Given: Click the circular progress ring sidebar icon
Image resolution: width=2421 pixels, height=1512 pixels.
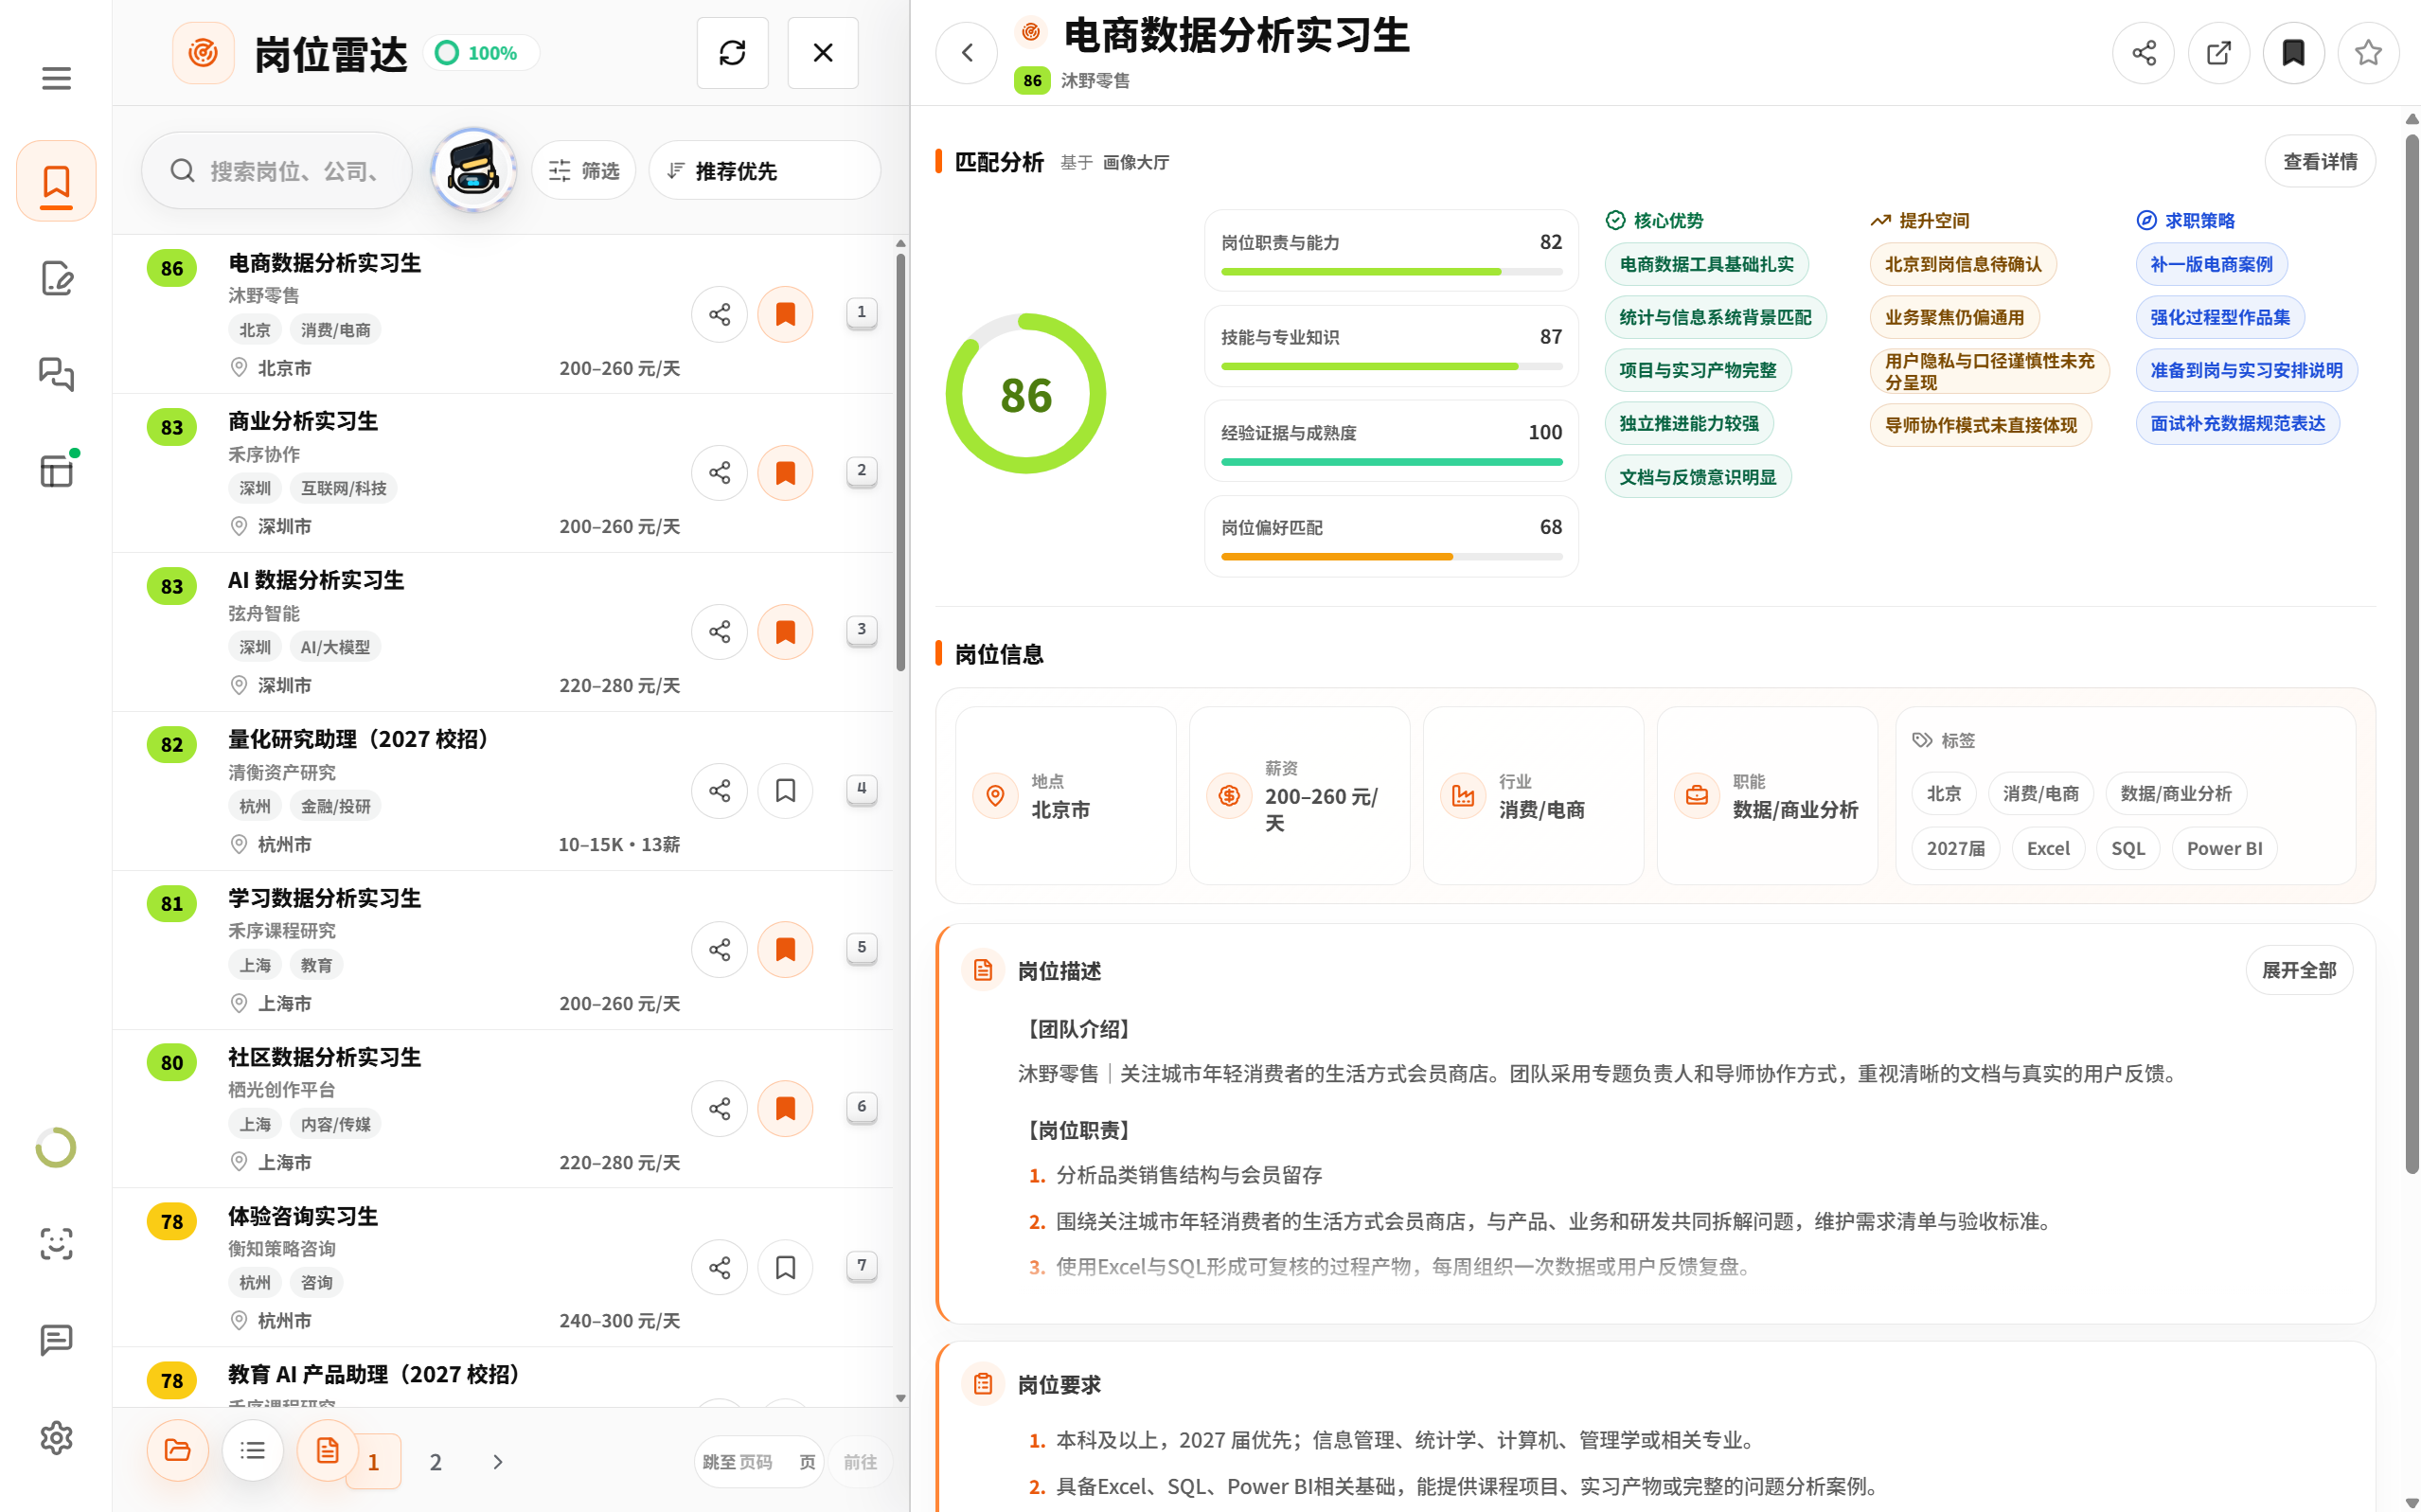Looking at the screenshot, I should tap(56, 1147).
